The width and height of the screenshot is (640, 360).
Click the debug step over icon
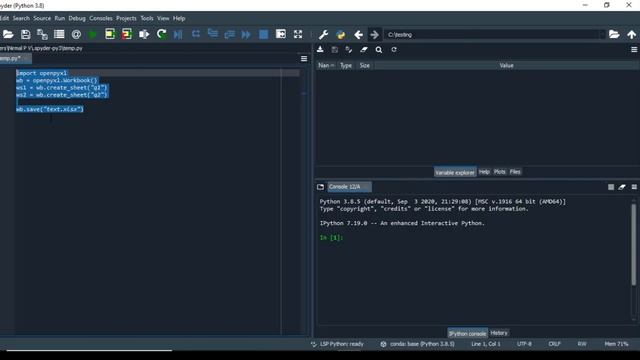pyautogui.click(x=196, y=34)
